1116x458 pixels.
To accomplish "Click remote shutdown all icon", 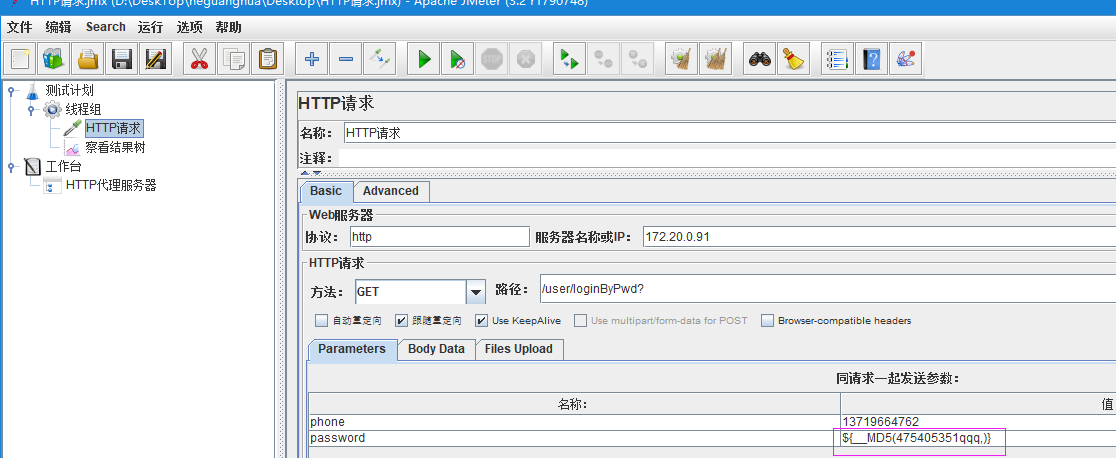I will click(x=638, y=58).
